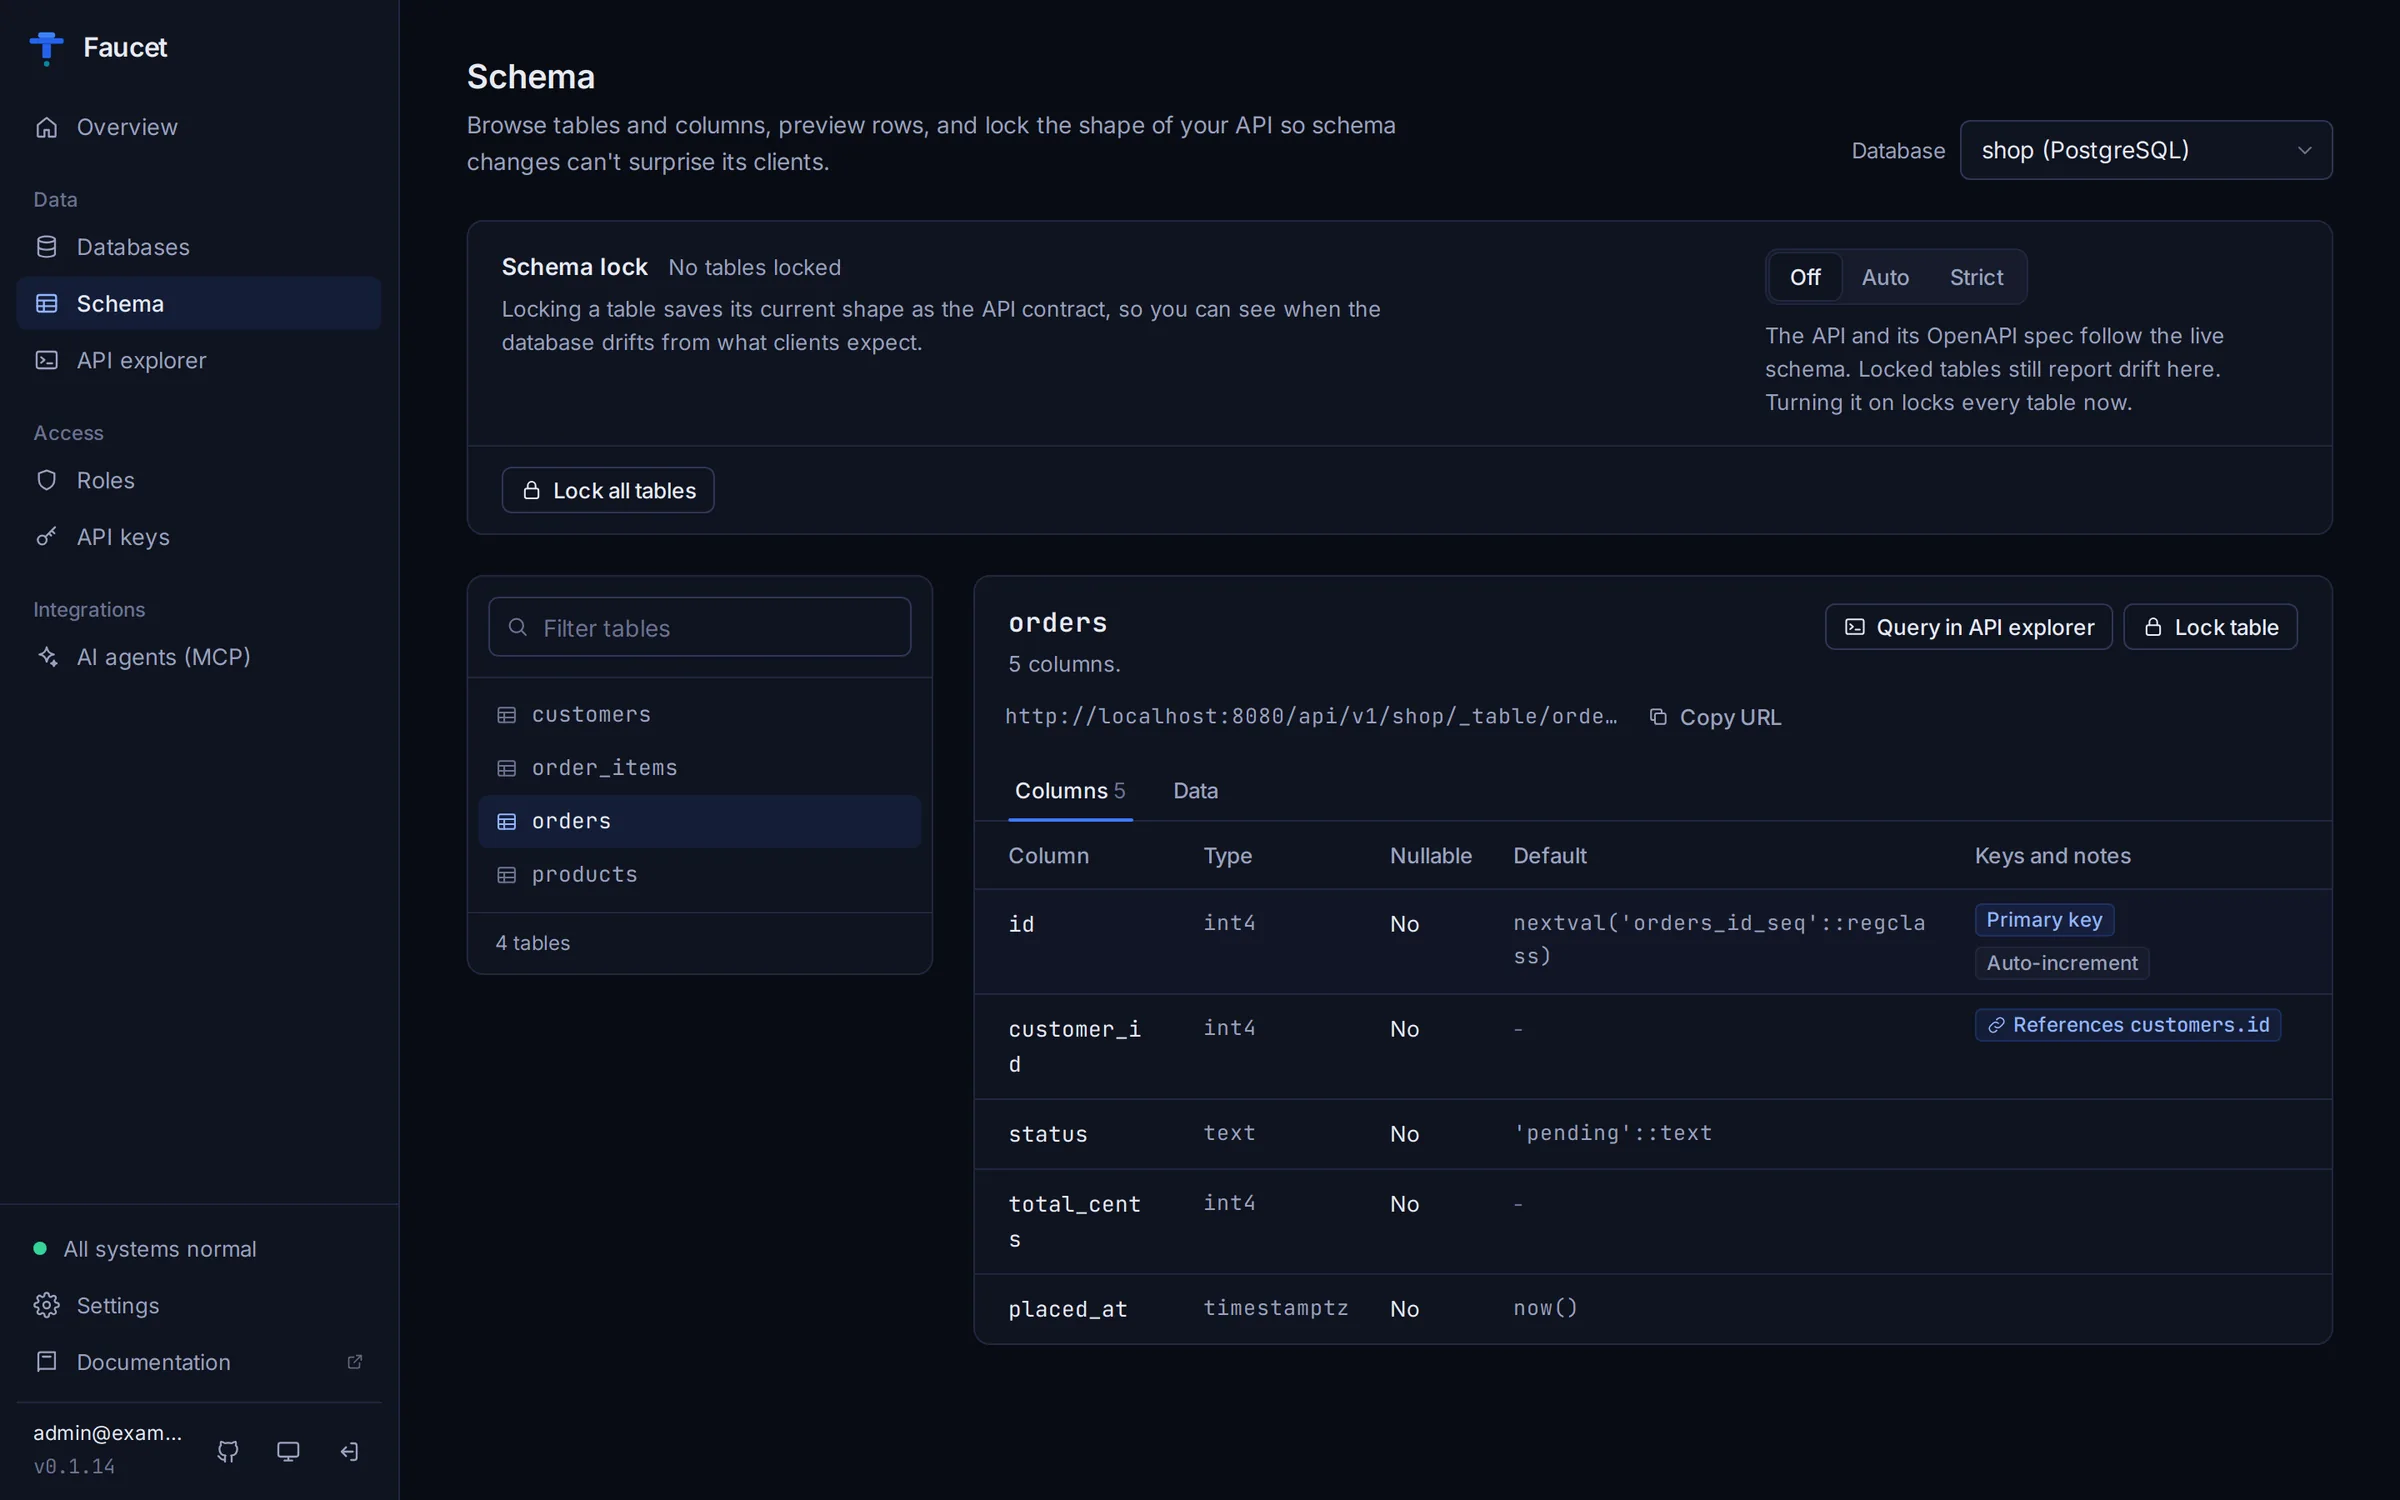Set the schema lock mode to Off

pos(1804,277)
